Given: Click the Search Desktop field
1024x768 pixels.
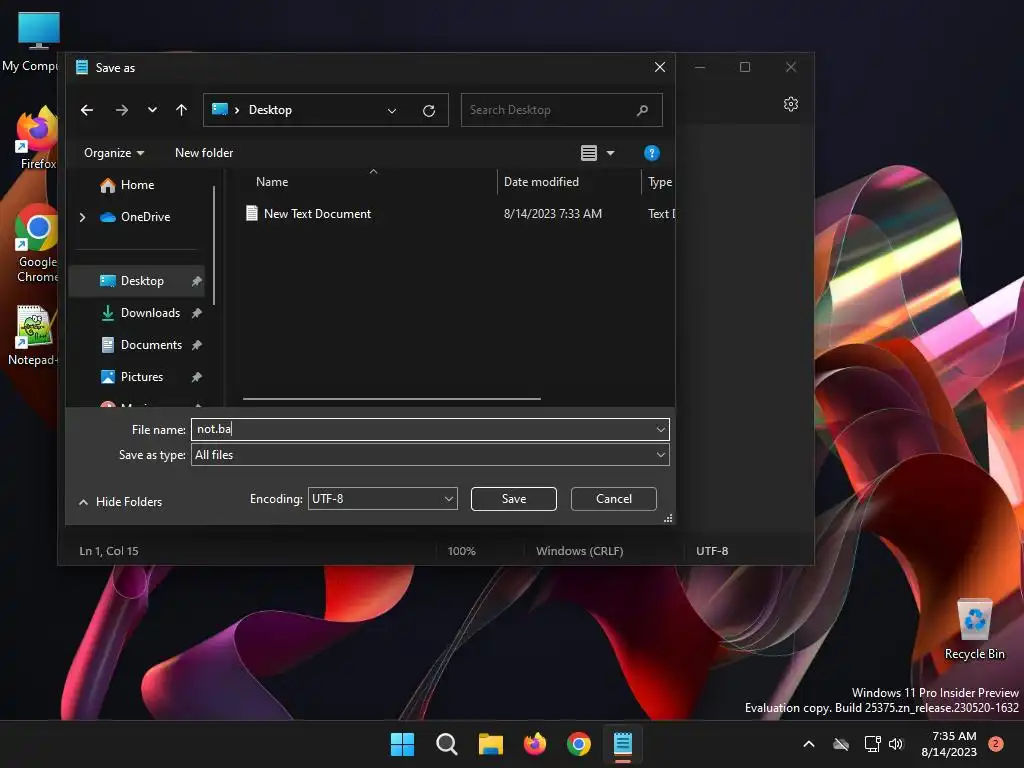Looking at the screenshot, I should [562, 110].
